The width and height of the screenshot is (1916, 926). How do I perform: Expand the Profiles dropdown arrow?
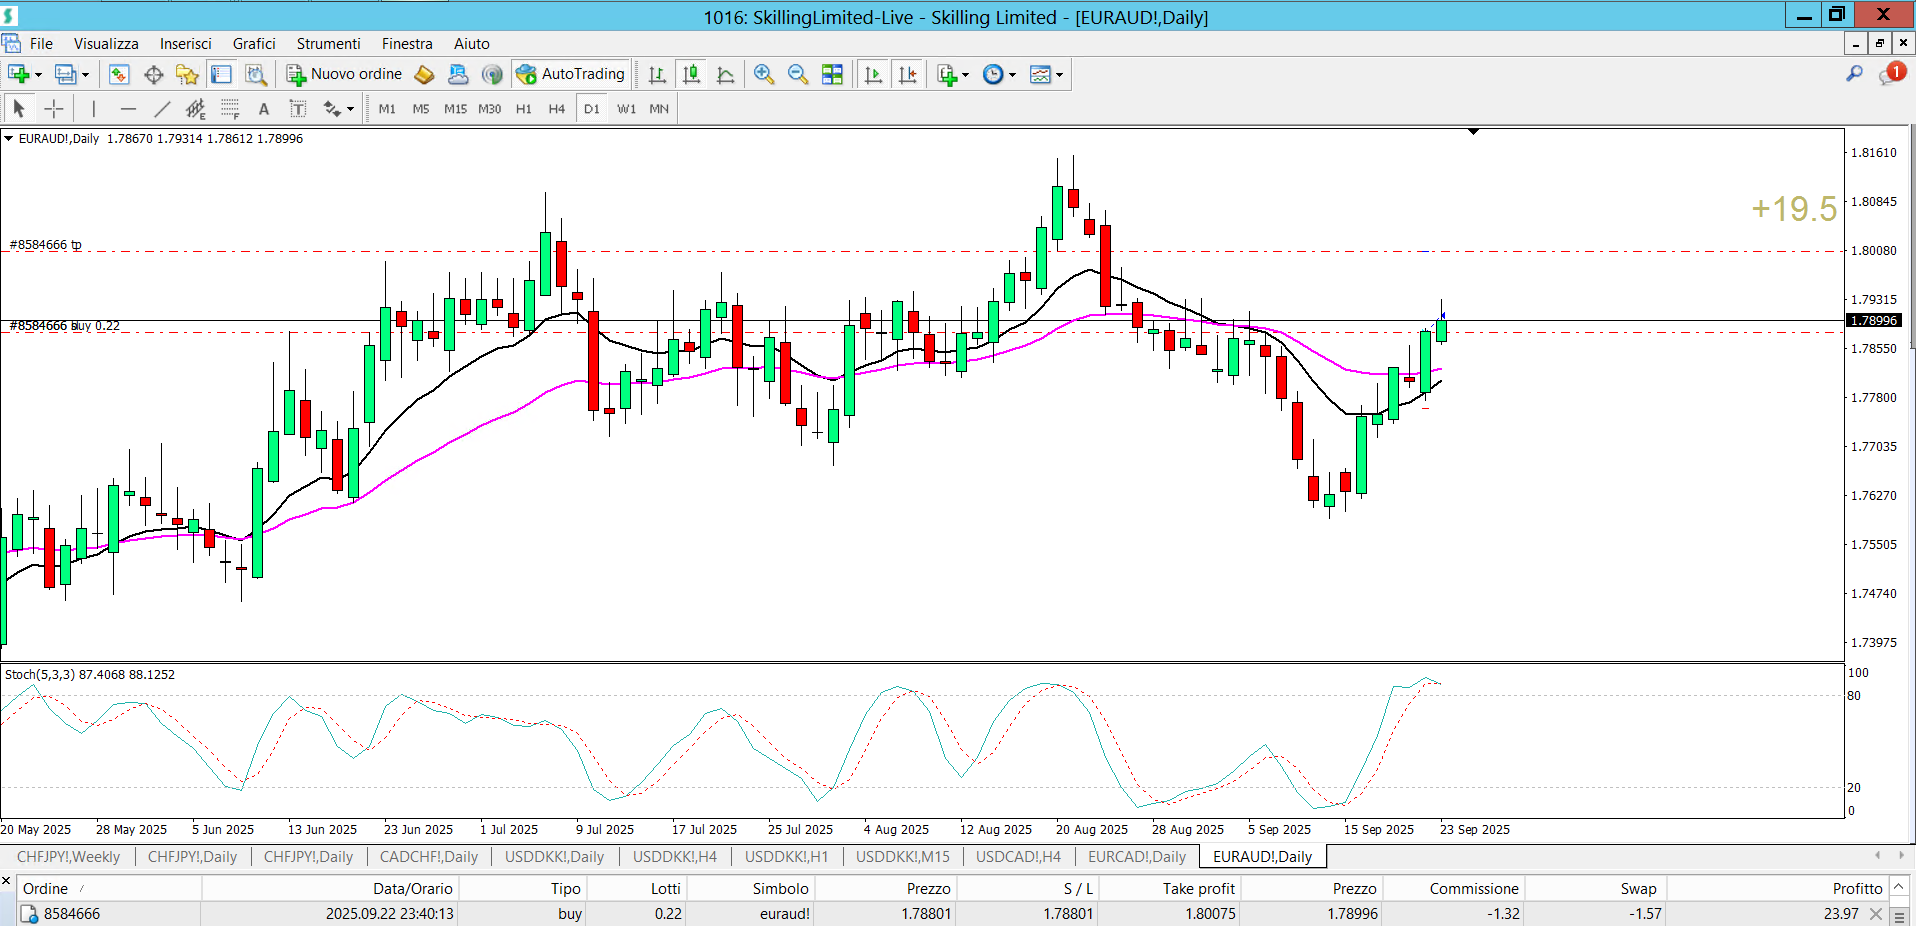(x=85, y=75)
